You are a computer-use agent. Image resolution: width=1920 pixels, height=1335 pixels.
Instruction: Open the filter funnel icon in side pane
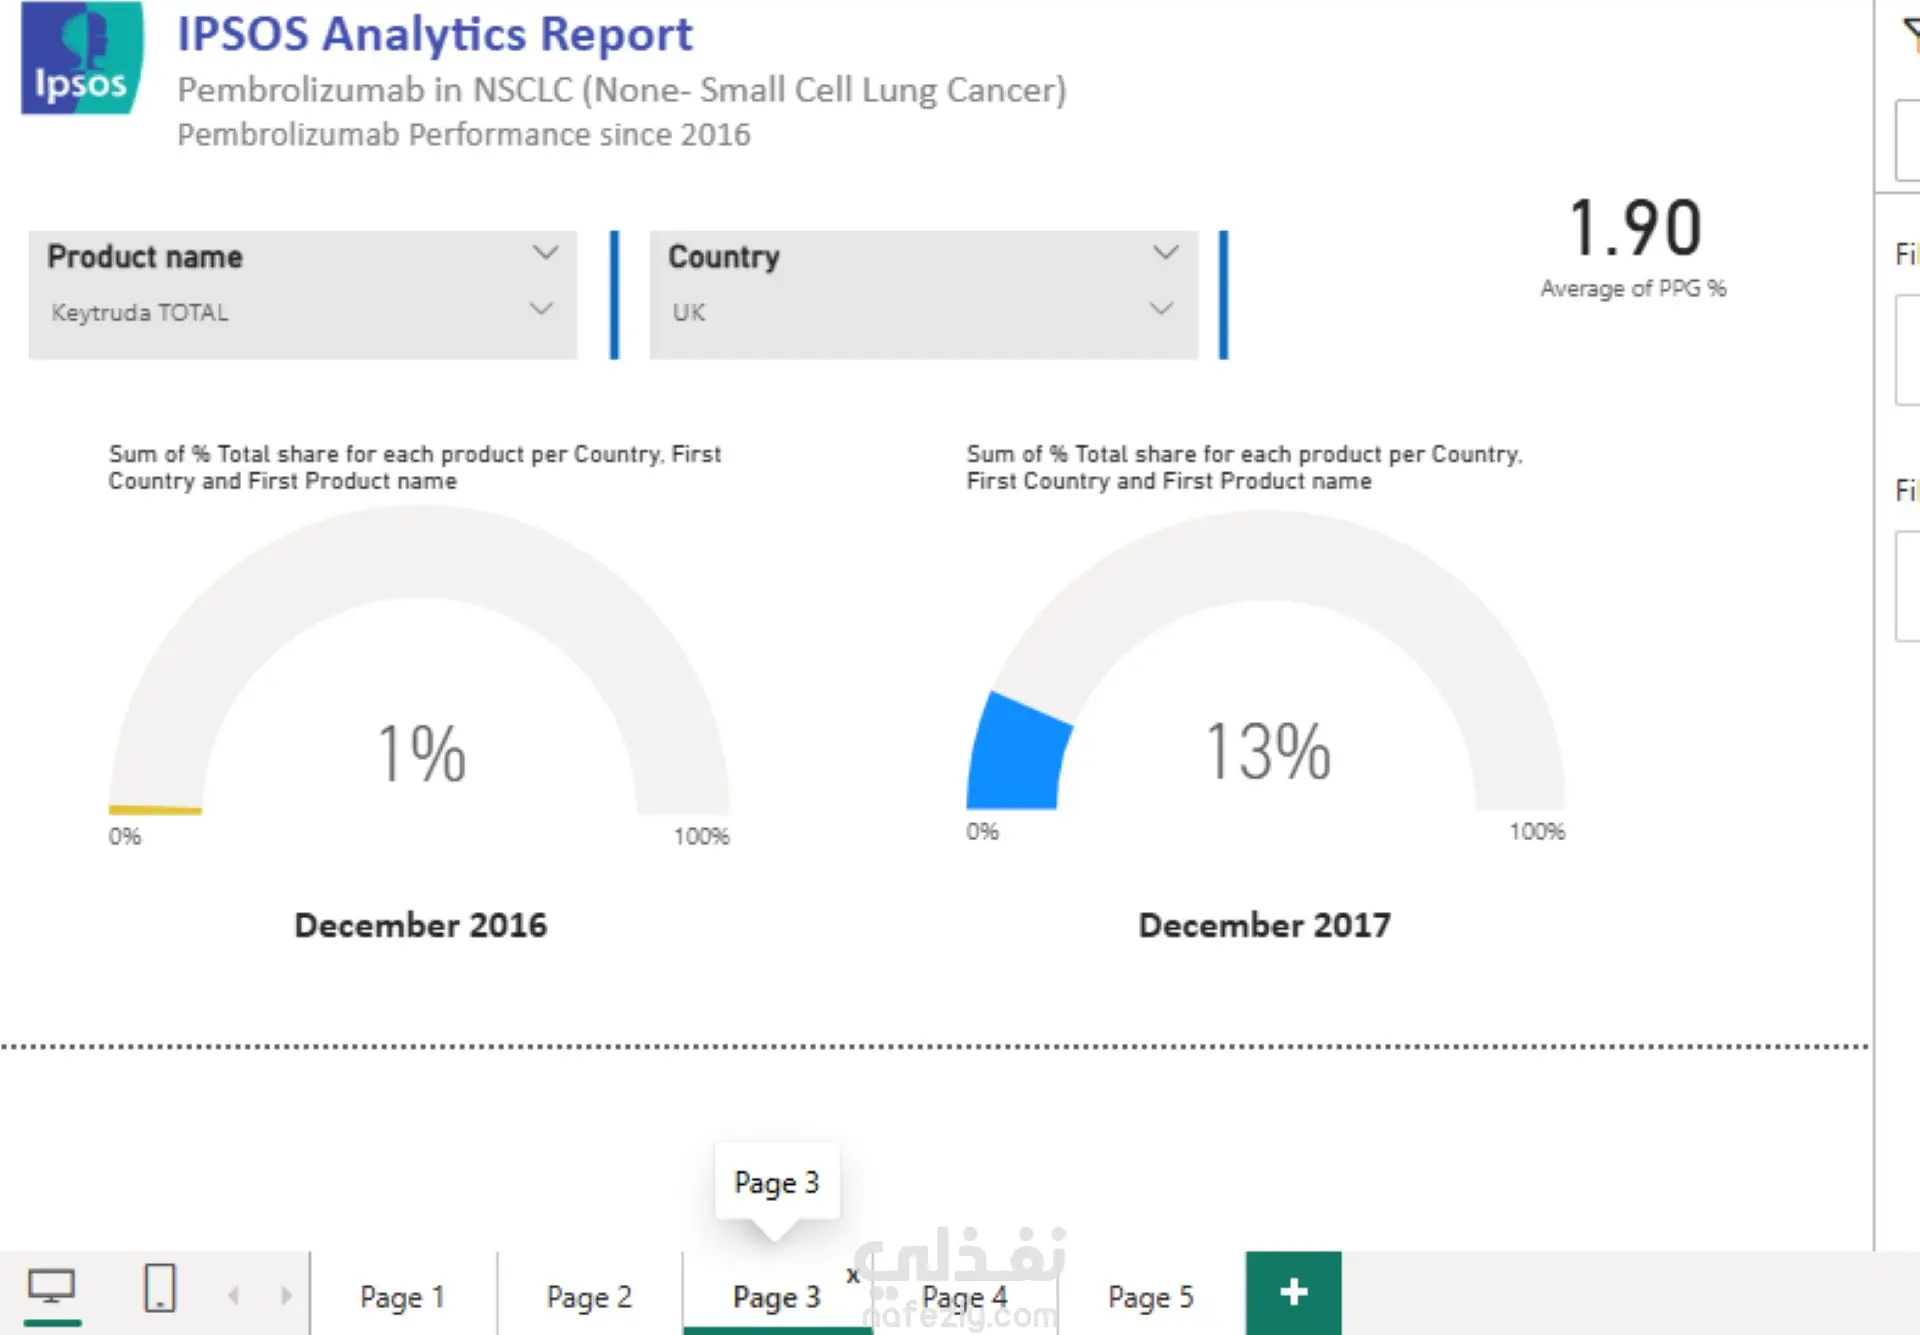click(1910, 34)
